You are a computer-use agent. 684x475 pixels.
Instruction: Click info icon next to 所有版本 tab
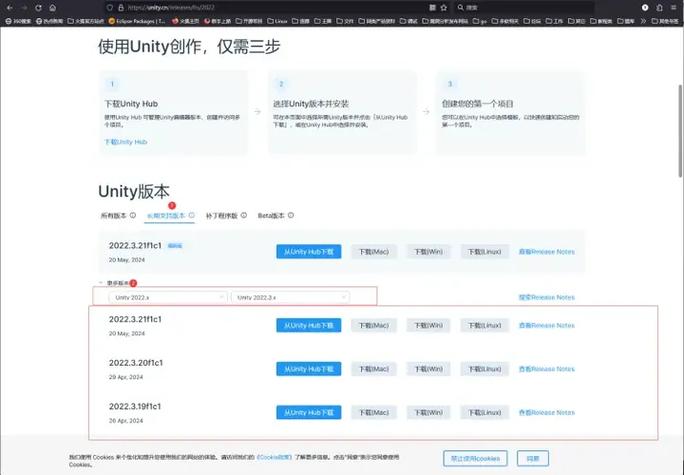coord(133,215)
